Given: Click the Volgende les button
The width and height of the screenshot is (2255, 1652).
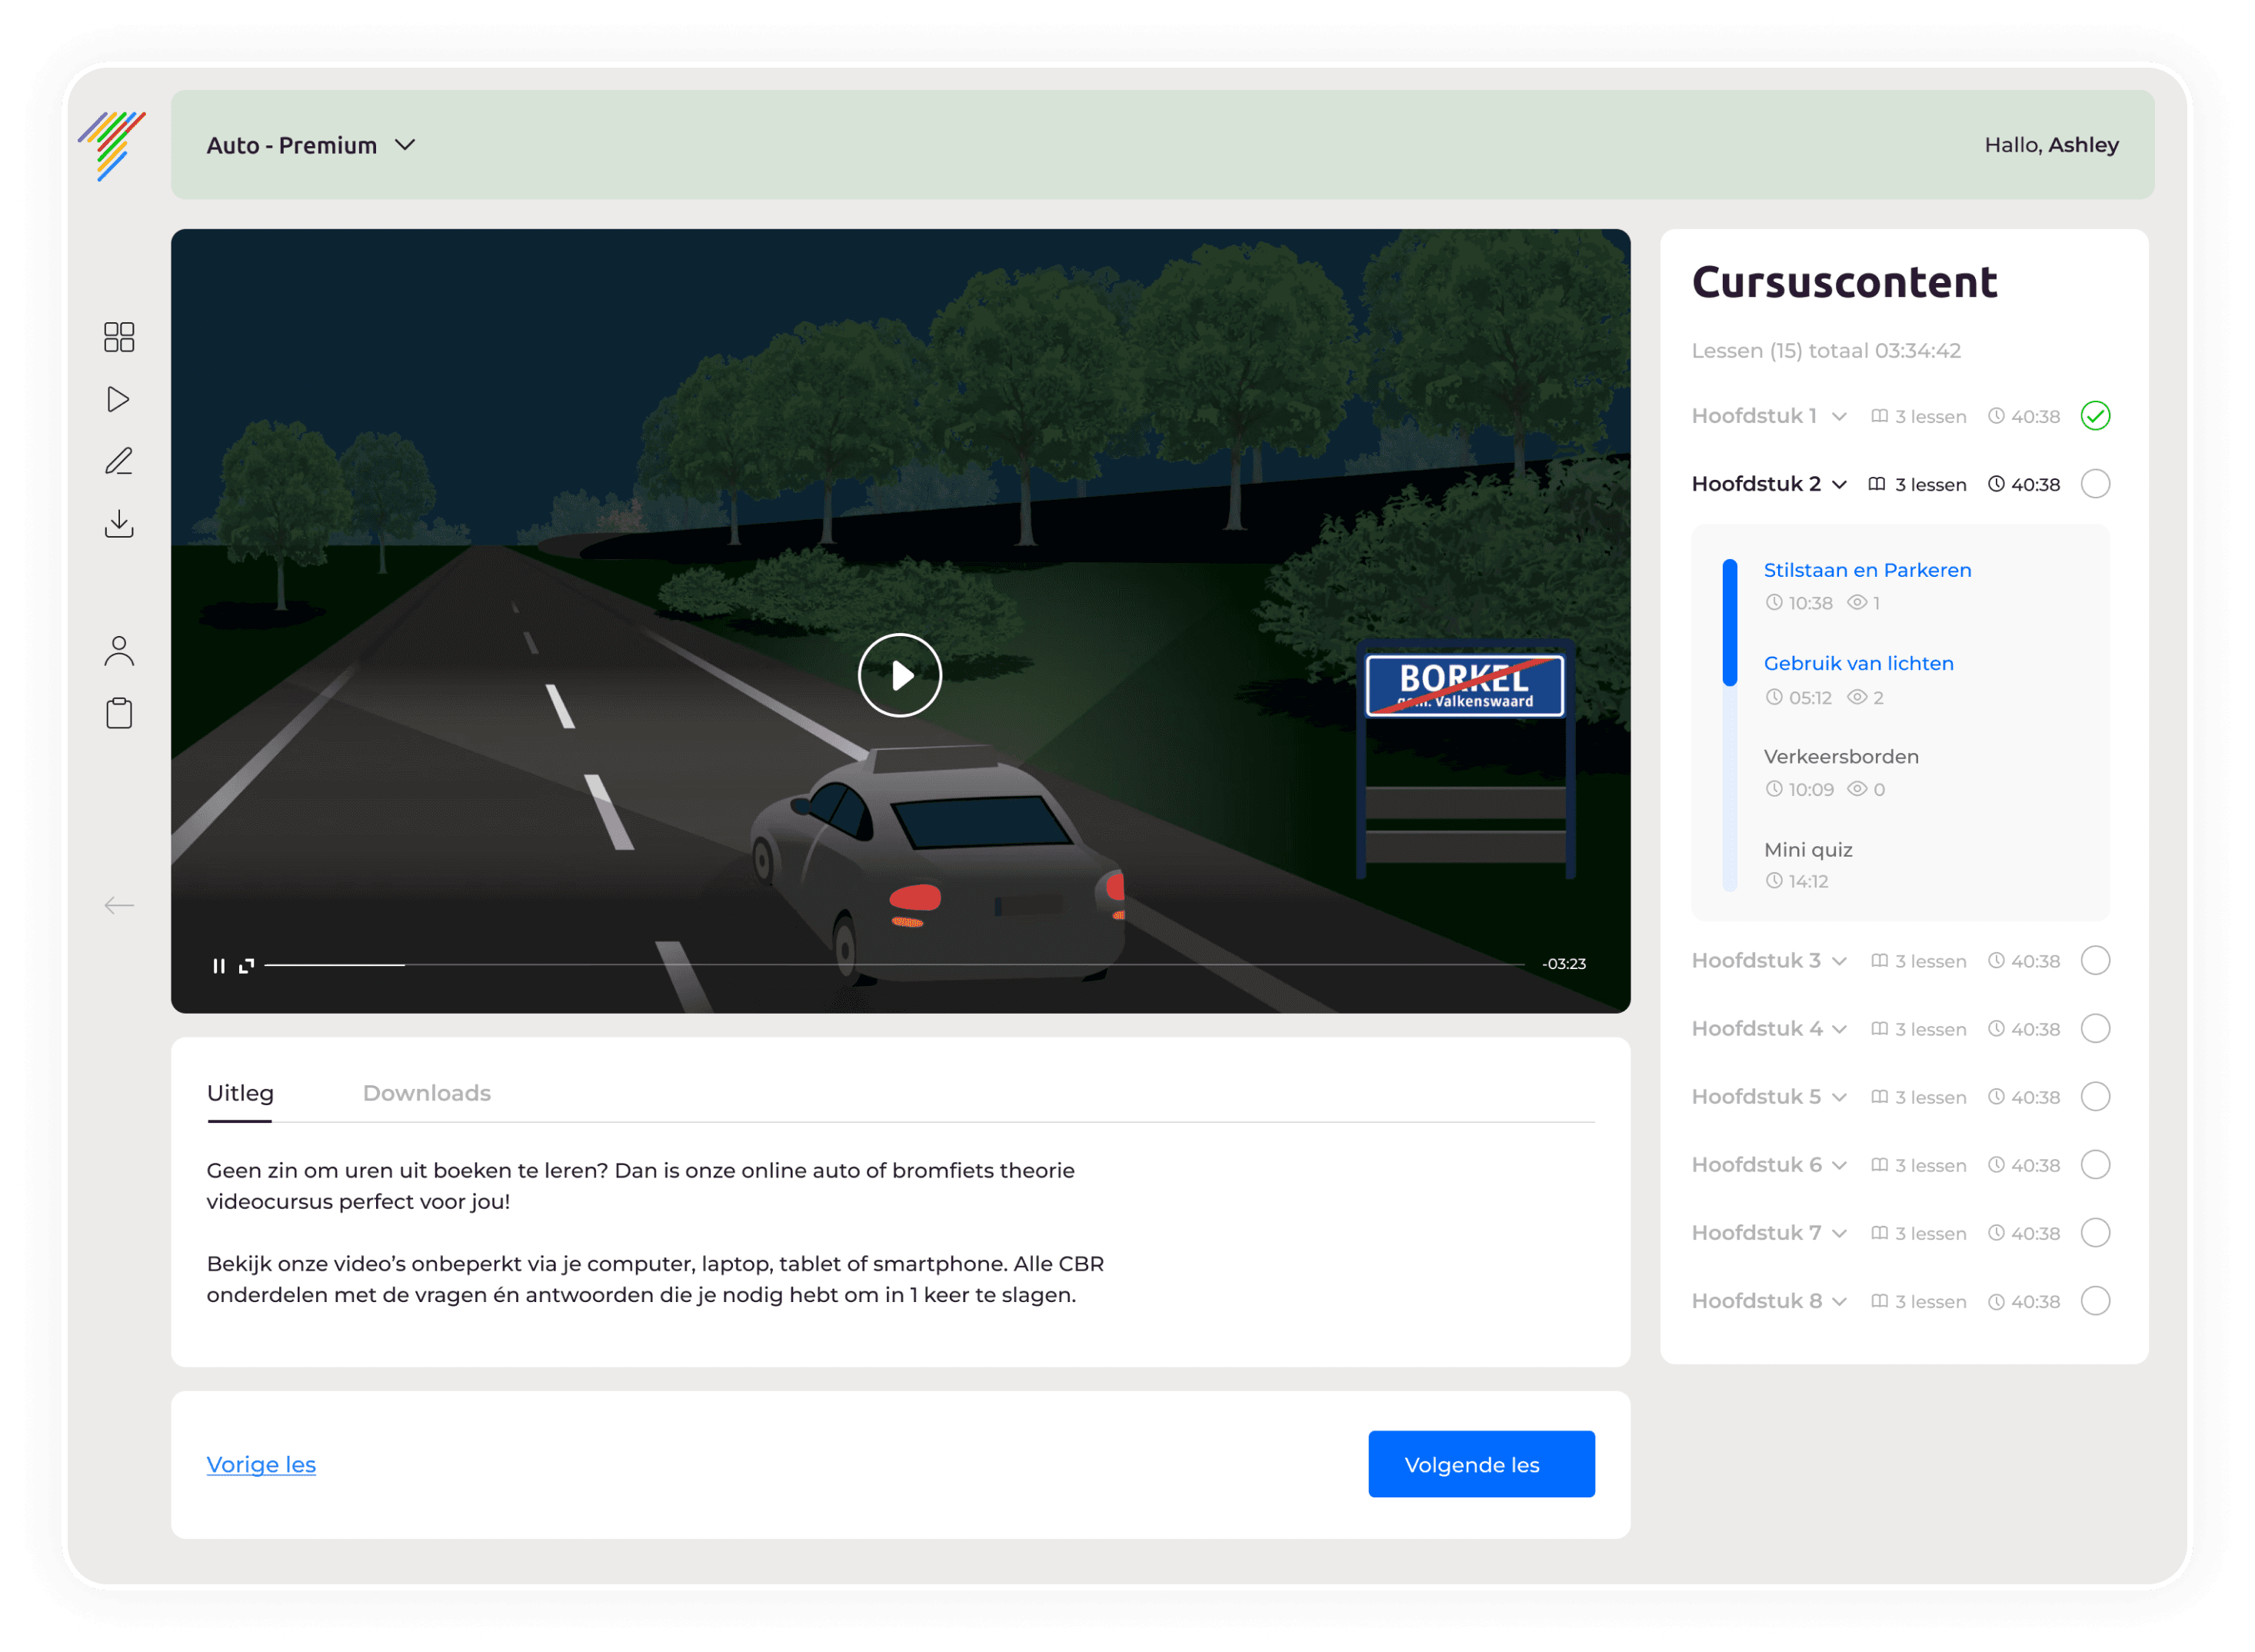Looking at the screenshot, I should click(1482, 1465).
